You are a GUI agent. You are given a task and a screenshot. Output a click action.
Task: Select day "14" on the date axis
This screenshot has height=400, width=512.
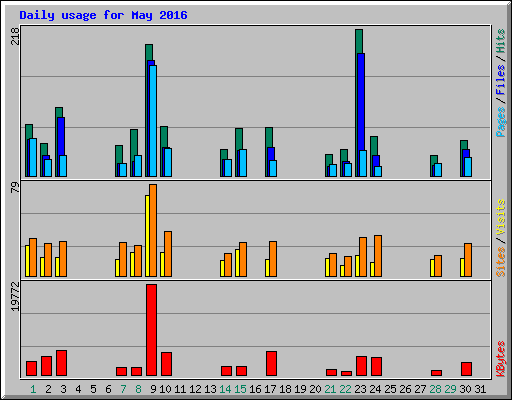(225, 389)
